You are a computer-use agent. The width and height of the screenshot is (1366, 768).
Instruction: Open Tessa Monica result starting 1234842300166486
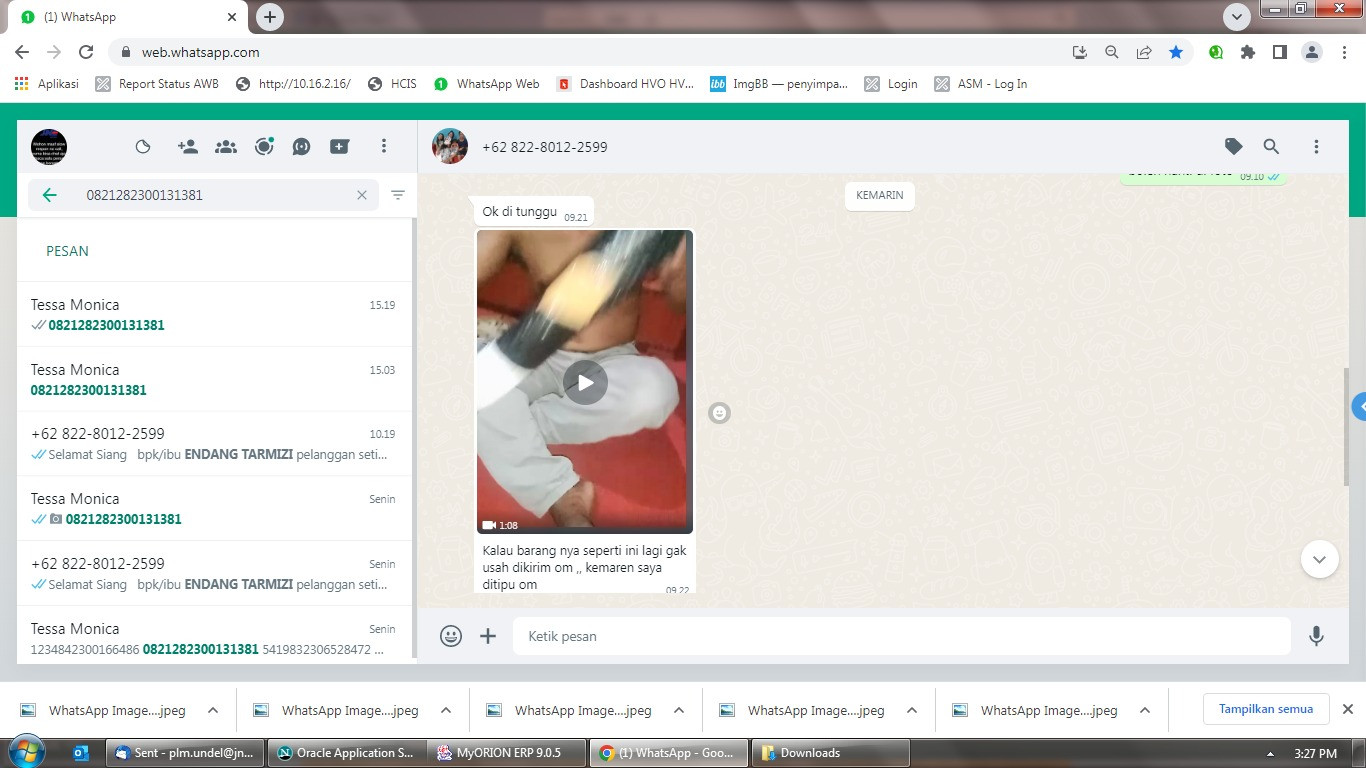[214, 637]
